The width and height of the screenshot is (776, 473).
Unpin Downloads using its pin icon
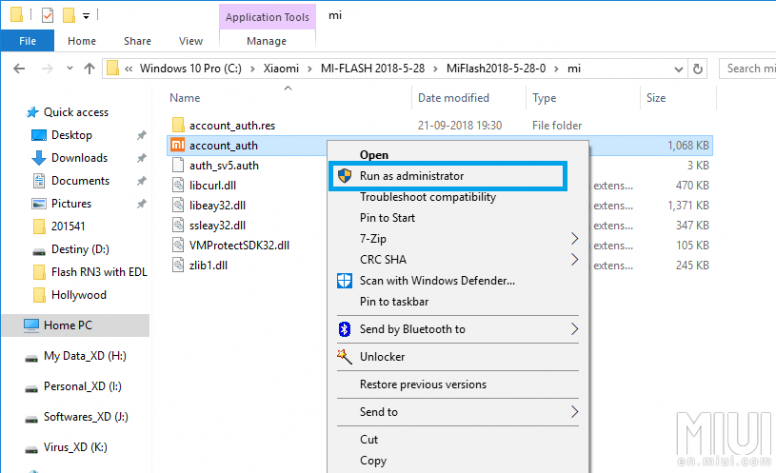tap(142, 158)
